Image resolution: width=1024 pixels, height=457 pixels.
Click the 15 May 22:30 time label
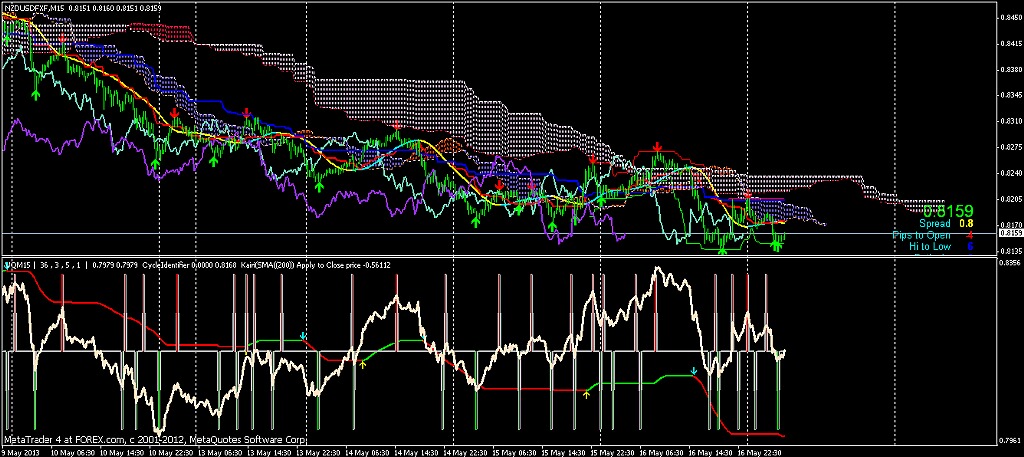coord(611,452)
